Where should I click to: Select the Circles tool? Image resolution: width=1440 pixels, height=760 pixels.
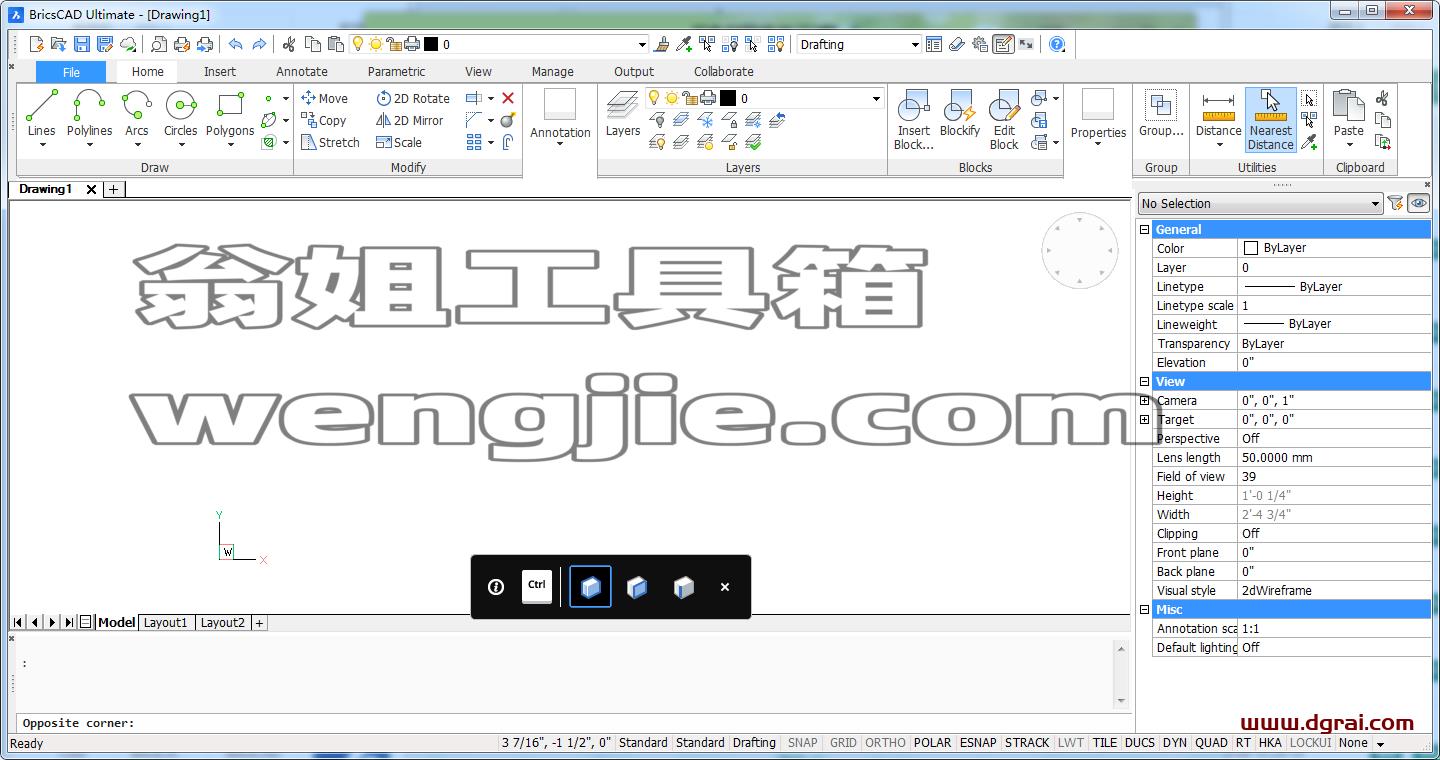[180, 112]
